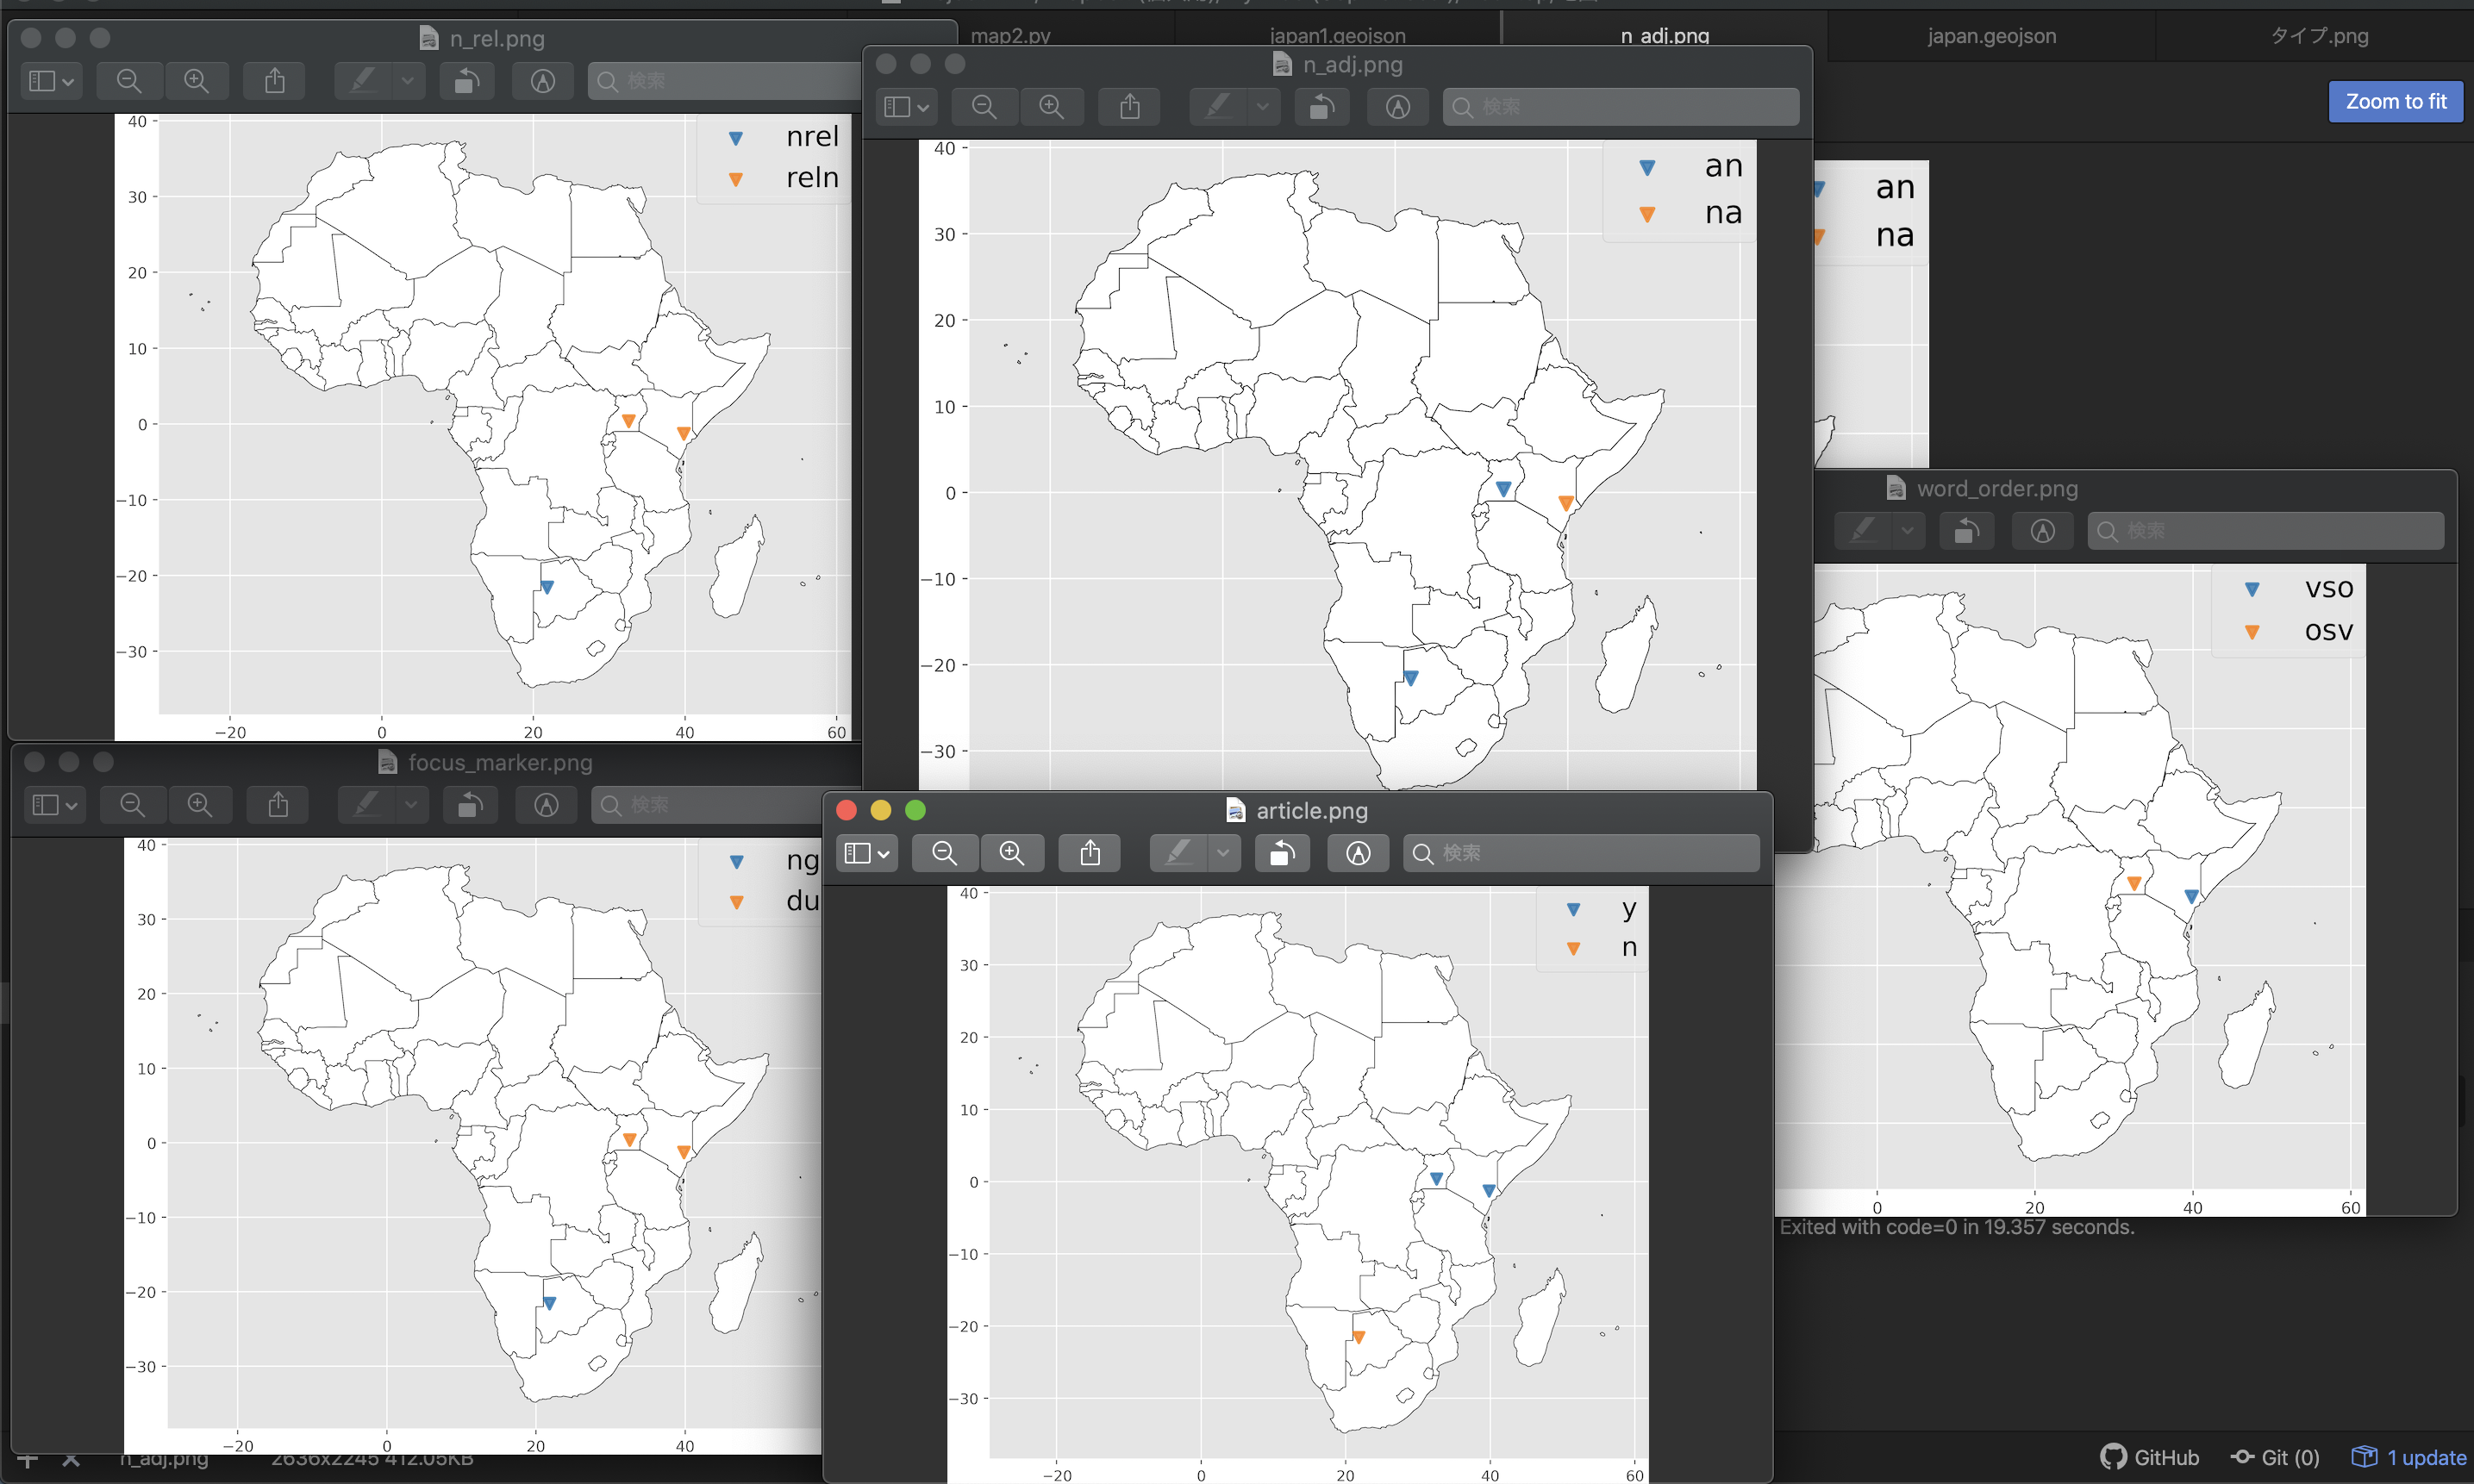
Task: Open Git (0) status bar panel
Action: 2274,1457
